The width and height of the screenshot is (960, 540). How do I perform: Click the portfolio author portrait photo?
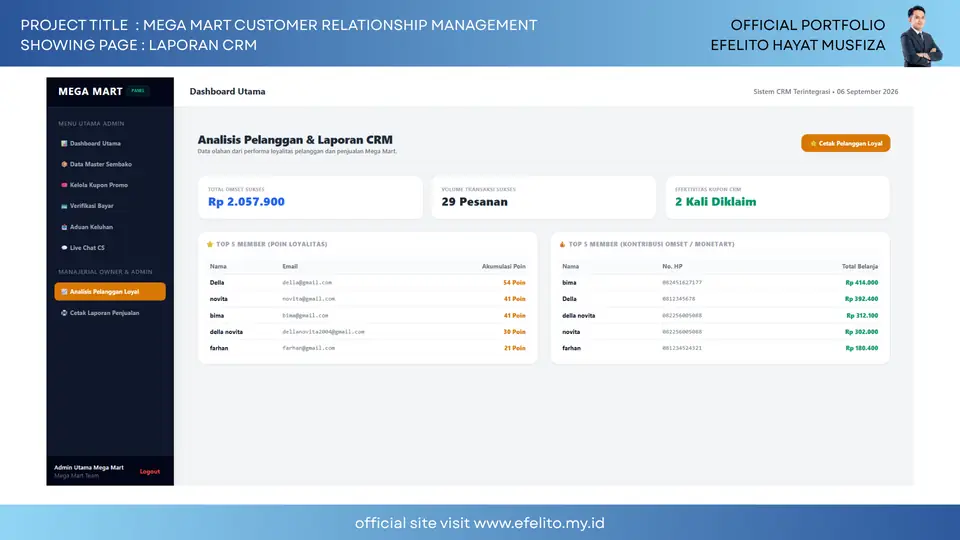[920, 36]
